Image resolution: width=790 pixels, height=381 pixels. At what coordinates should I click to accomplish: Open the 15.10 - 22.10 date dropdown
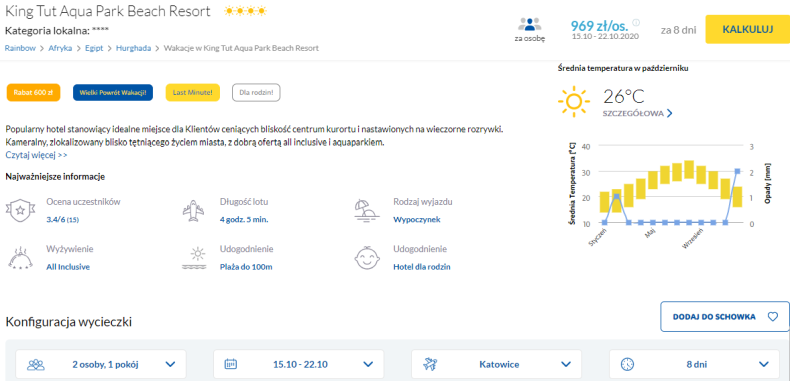click(x=299, y=364)
